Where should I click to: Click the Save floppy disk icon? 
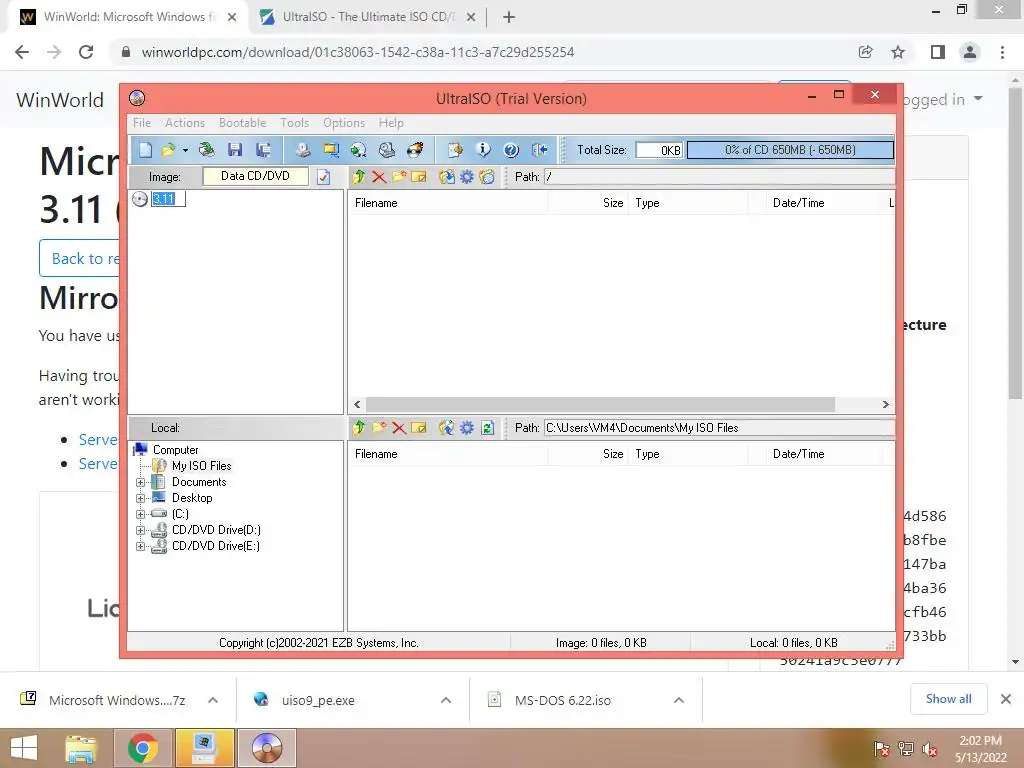click(234, 150)
